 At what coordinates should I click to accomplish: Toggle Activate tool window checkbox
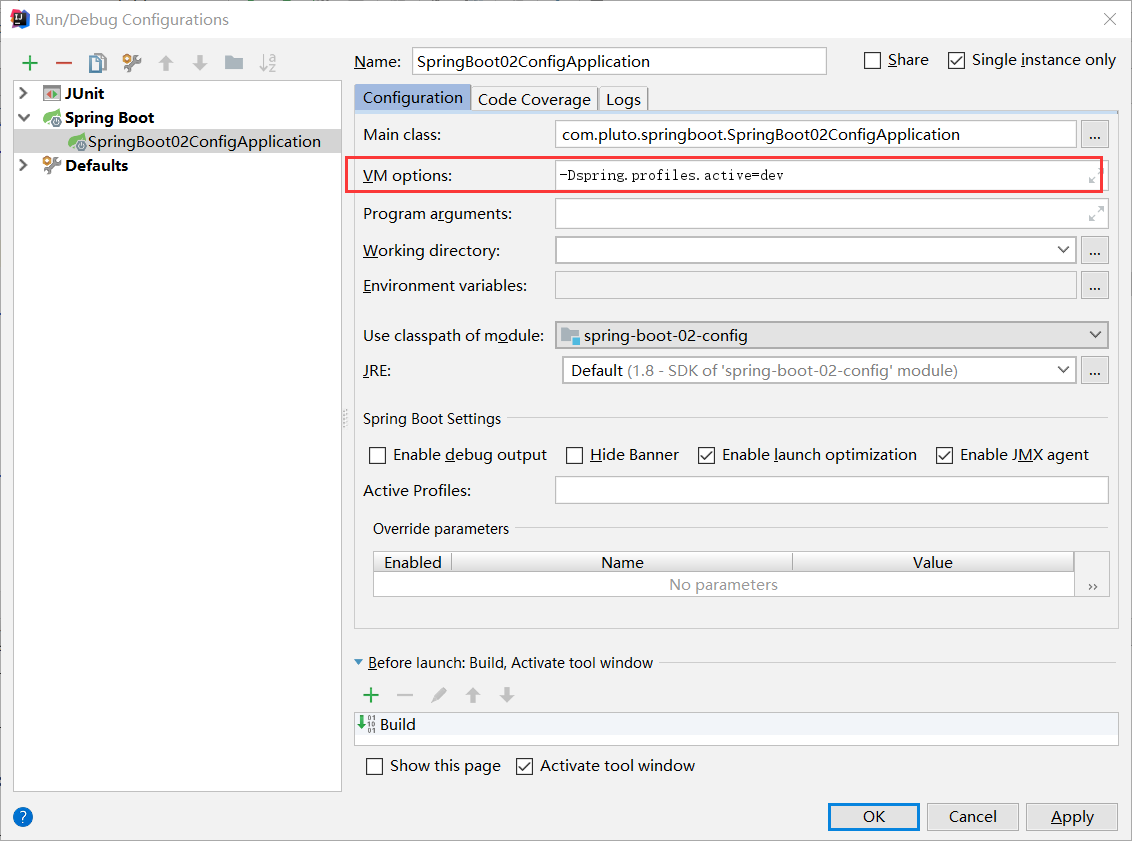coord(524,766)
